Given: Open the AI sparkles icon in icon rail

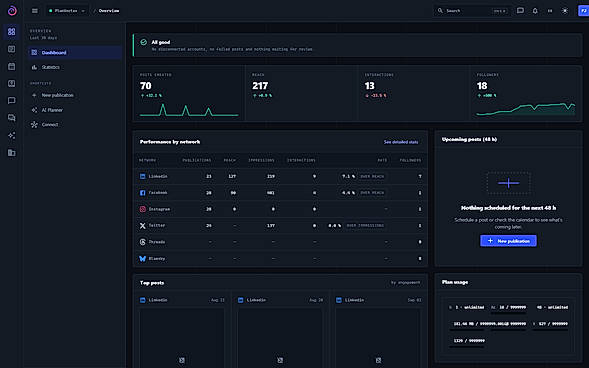Looking at the screenshot, I should tap(12, 135).
